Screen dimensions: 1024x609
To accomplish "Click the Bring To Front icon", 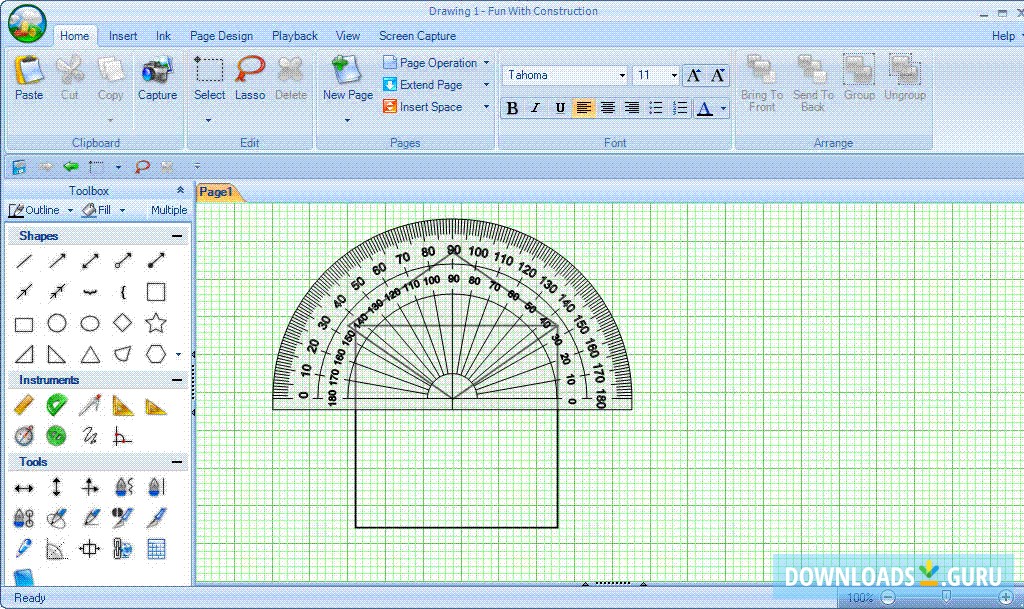I will point(761,70).
